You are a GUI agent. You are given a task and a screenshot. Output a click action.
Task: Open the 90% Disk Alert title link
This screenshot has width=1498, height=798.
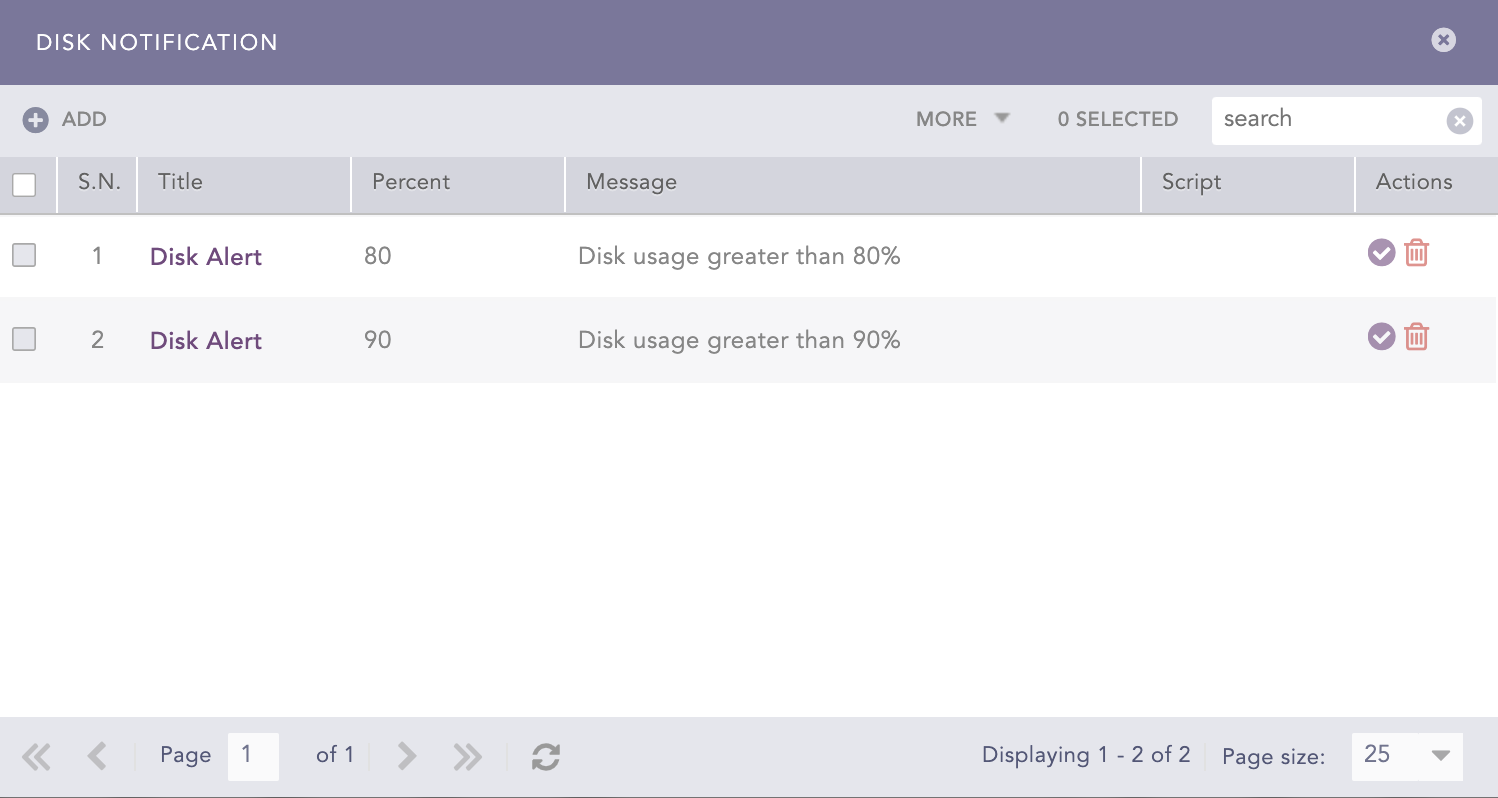tap(206, 341)
